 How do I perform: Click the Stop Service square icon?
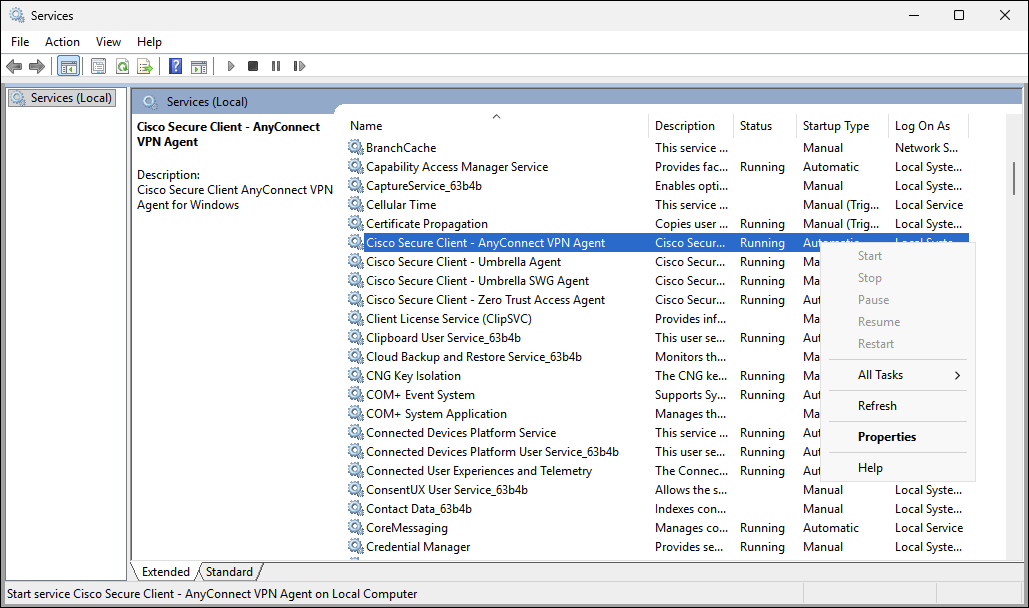[253, 66]
